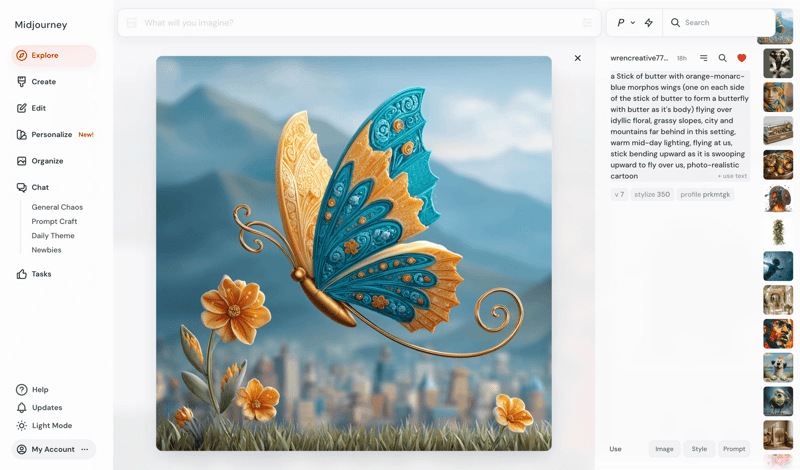Toggle the fast mode lightning icon
Viewport: 800px width, 470px height.
(648, 22)
